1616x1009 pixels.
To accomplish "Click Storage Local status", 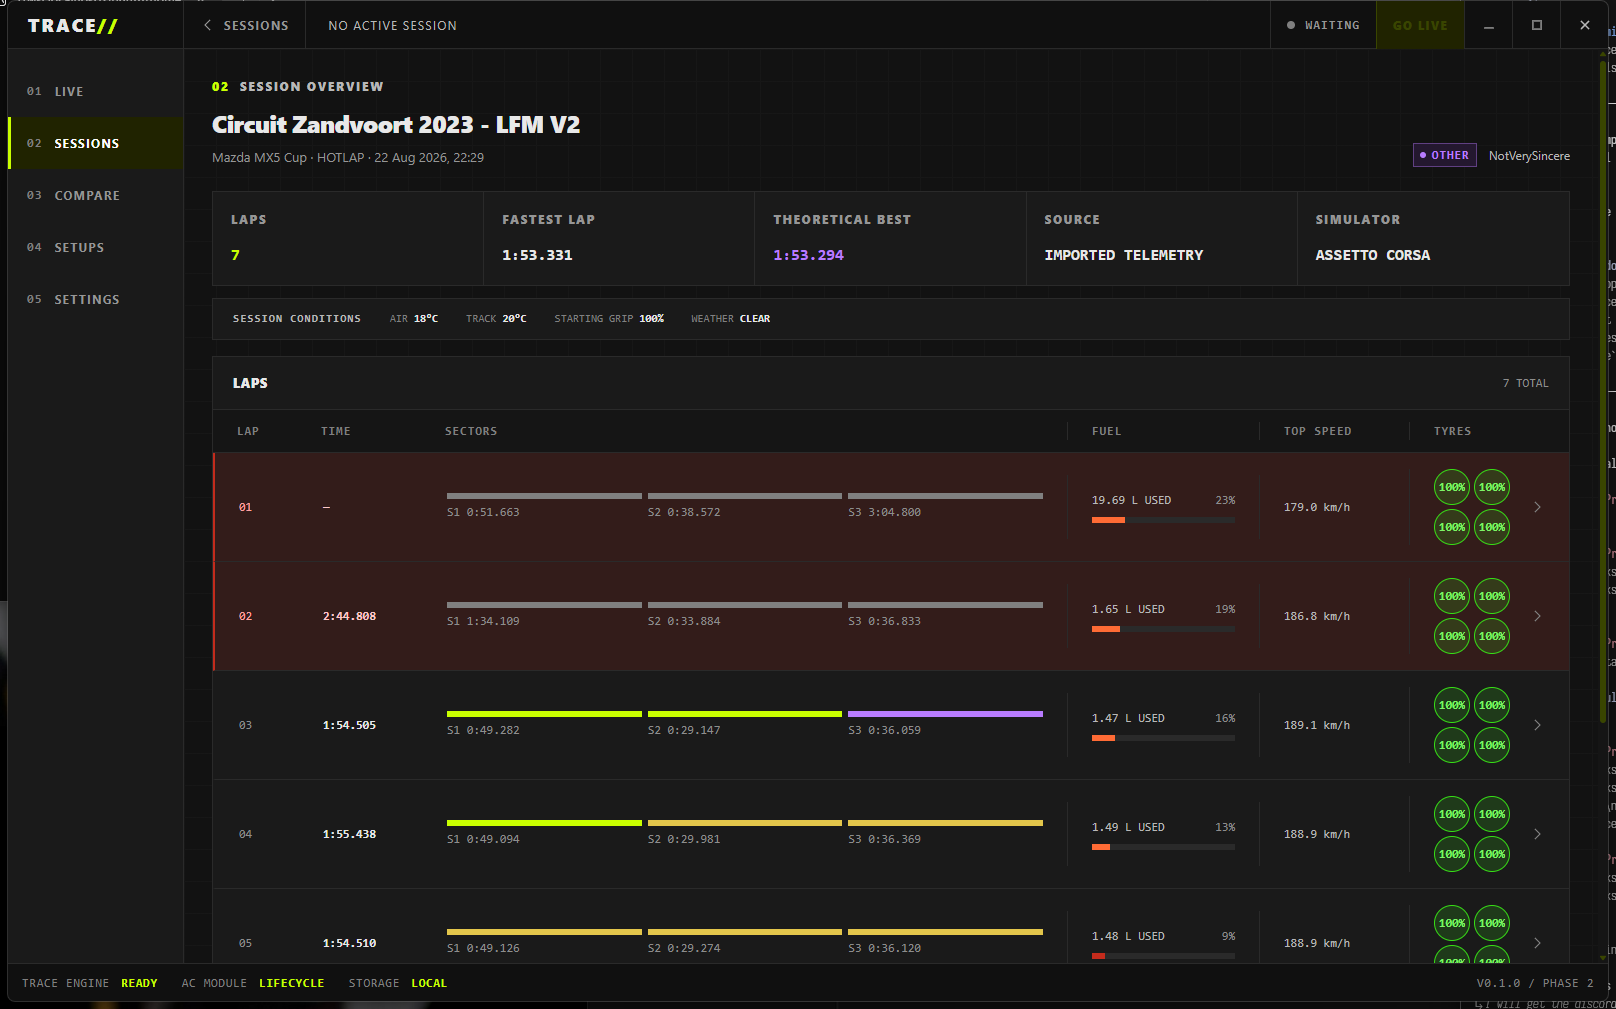I will click(x=398, y=983).
